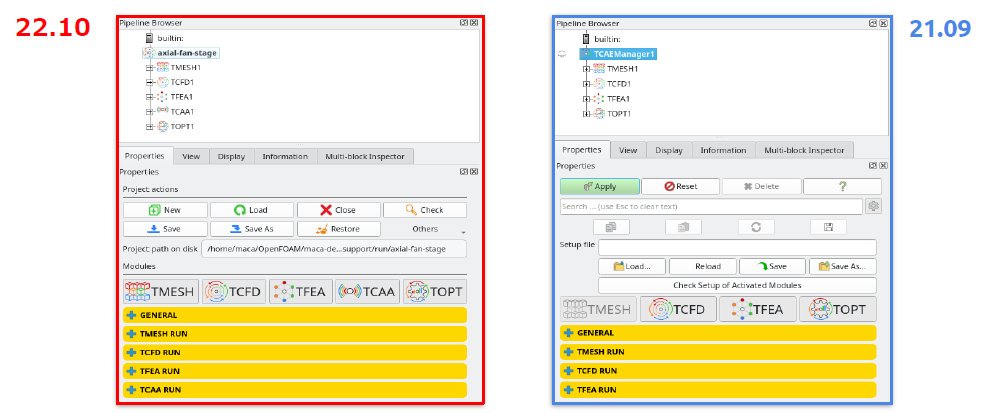Click the Save button in the 22.10 project actions
The width and height of the screenshot is (987, 413).
(x=165, y=229)
